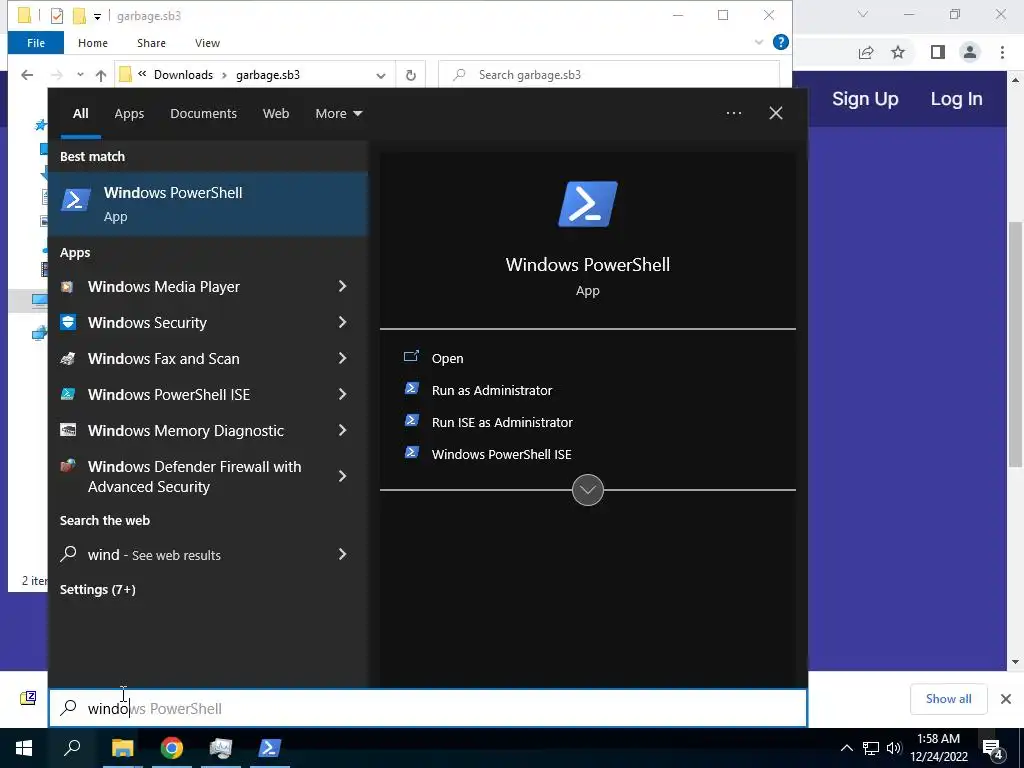Switch to the Web search tab
The height and width of the screenshot is (768, 1024).
(276, 114)
